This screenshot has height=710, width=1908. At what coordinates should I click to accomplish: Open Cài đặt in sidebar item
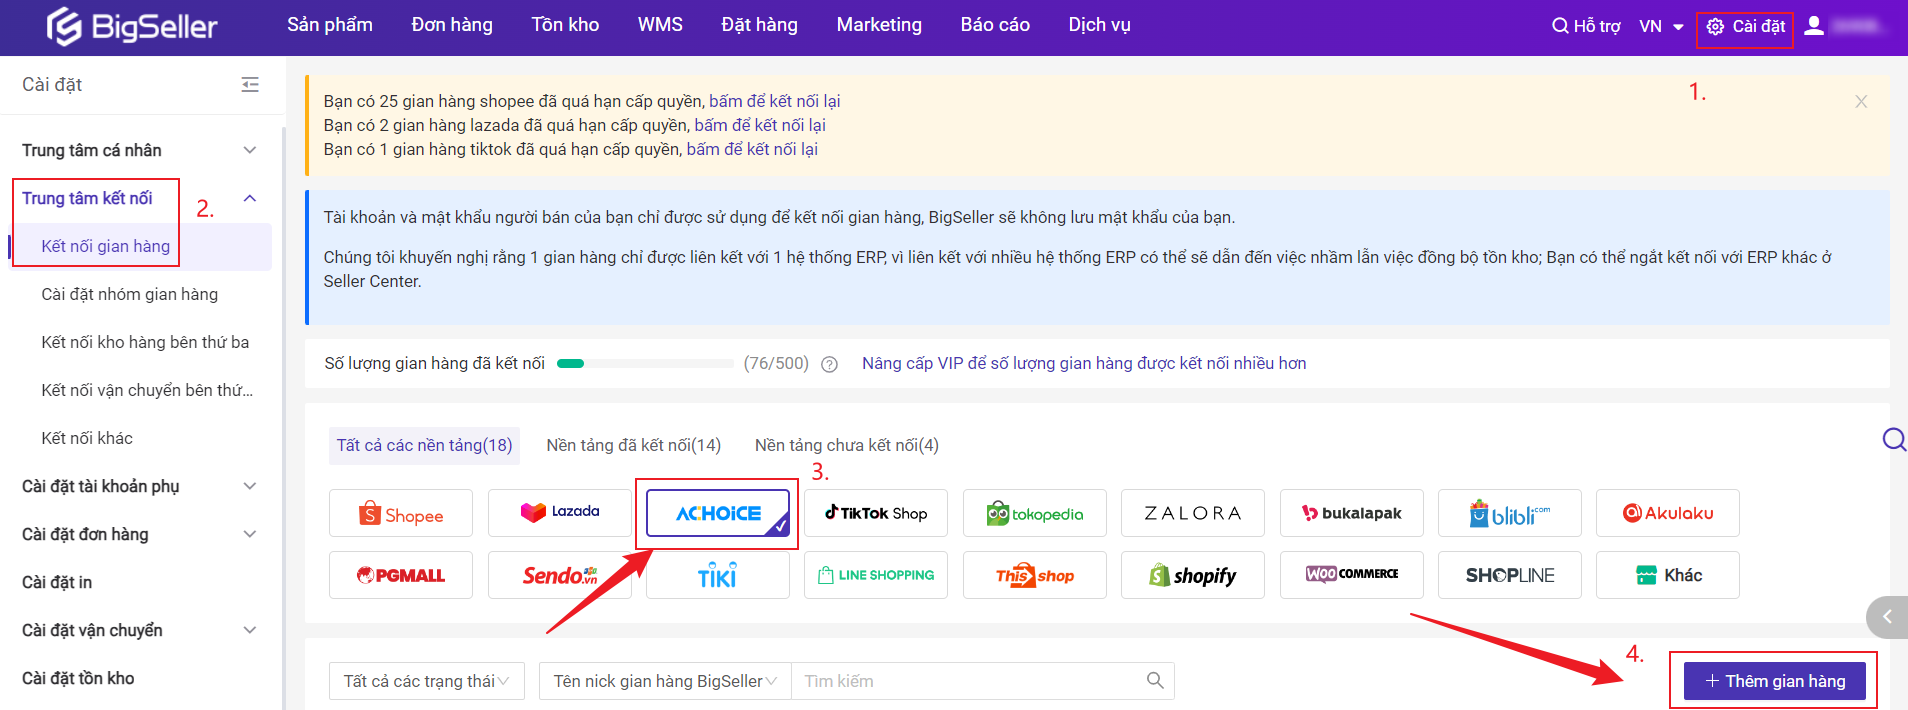coord(57,582)
